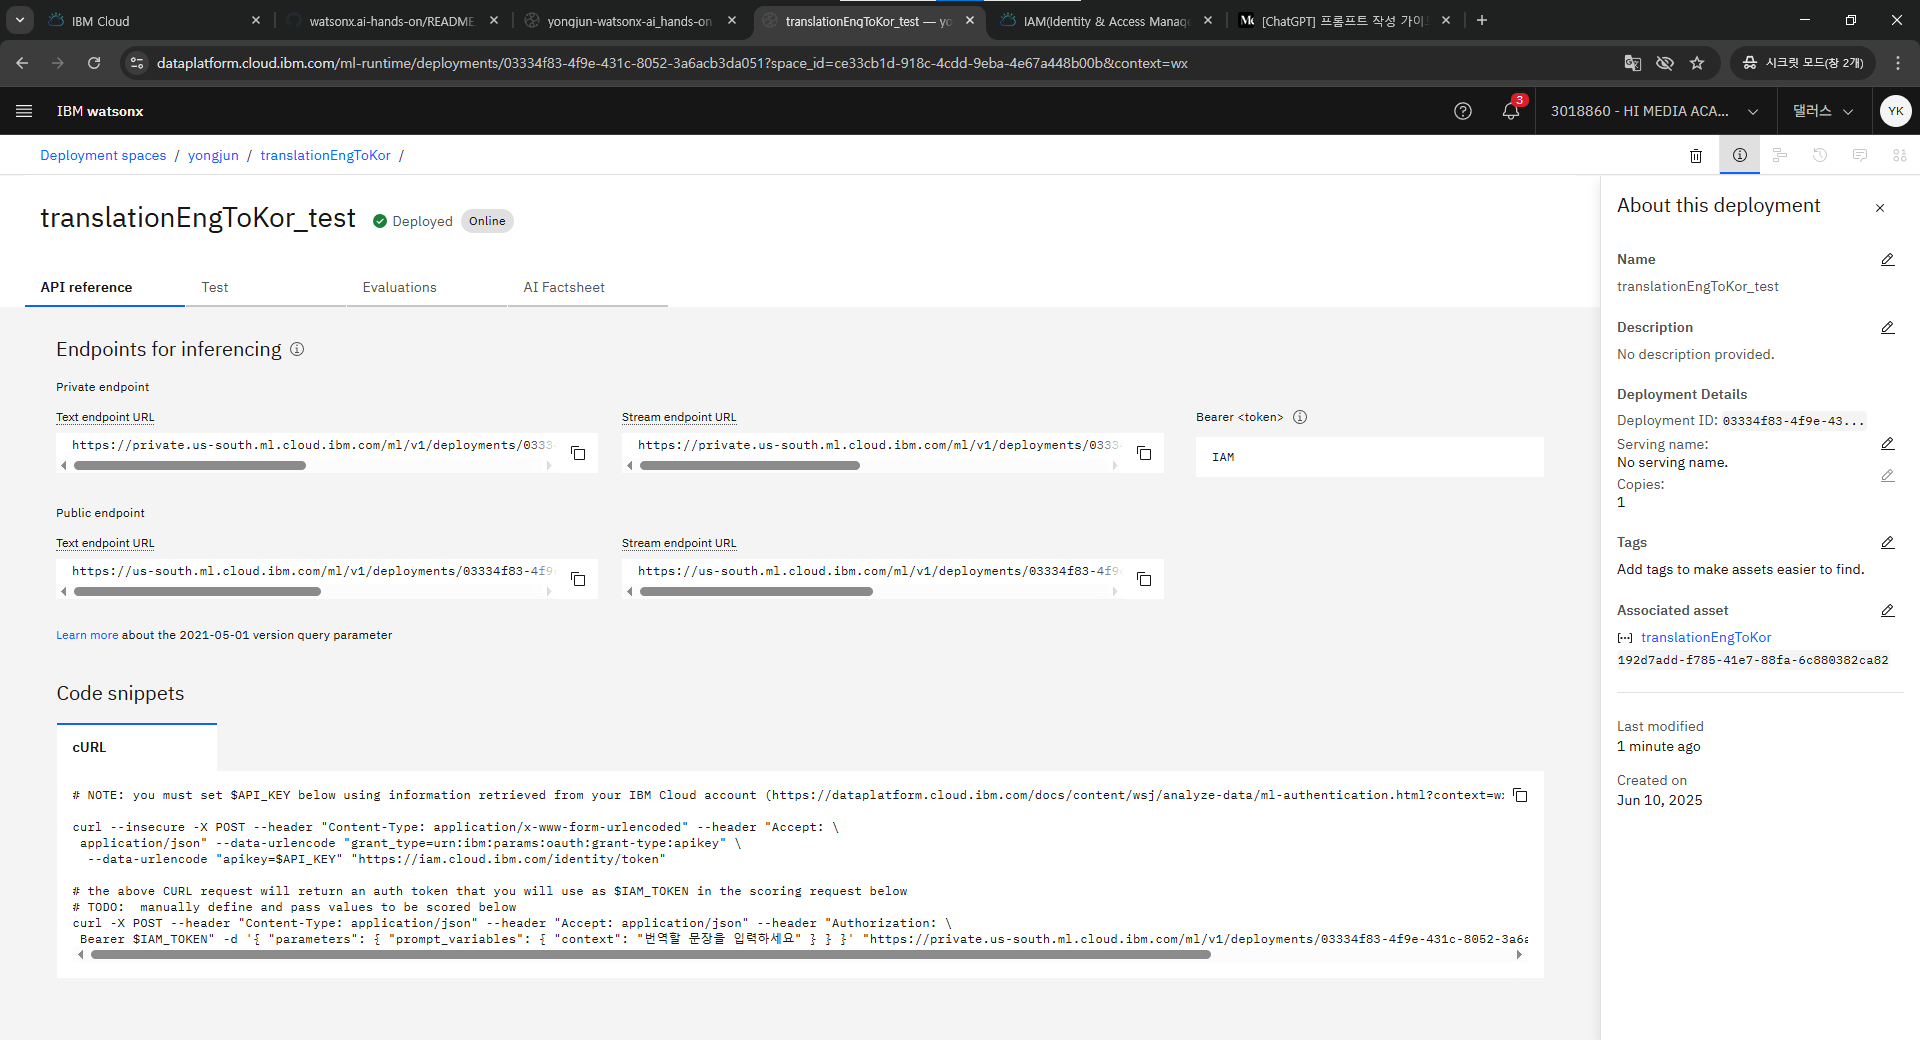The image size is (1920, 1040).
Task: Click the Online status badge
Action: 487,221
